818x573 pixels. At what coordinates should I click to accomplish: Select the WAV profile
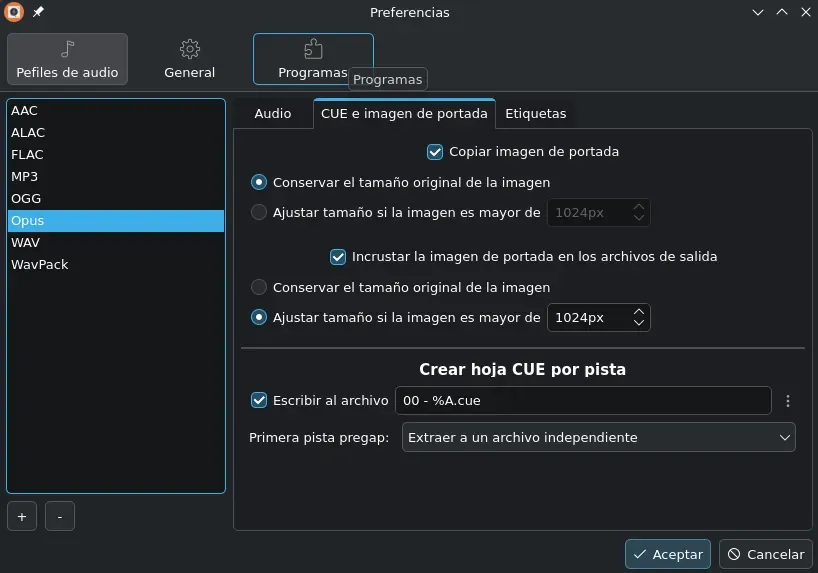click(x=116, y=243)
